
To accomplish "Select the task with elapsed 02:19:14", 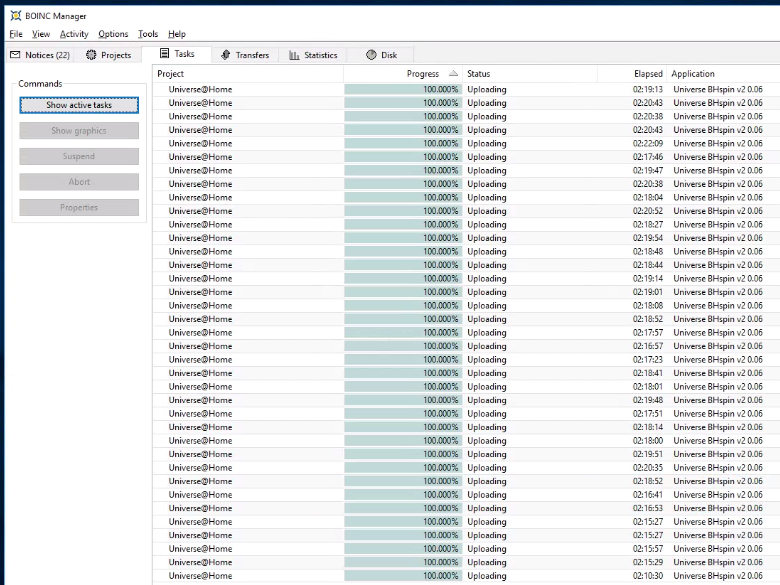I will click(x=466, y=279).
